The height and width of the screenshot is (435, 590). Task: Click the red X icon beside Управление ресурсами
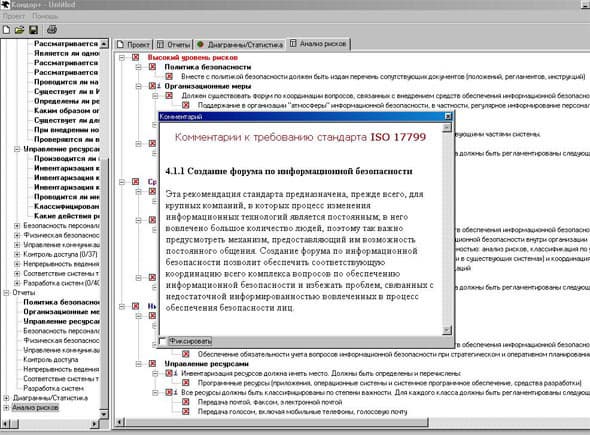[x=152, y=364]
